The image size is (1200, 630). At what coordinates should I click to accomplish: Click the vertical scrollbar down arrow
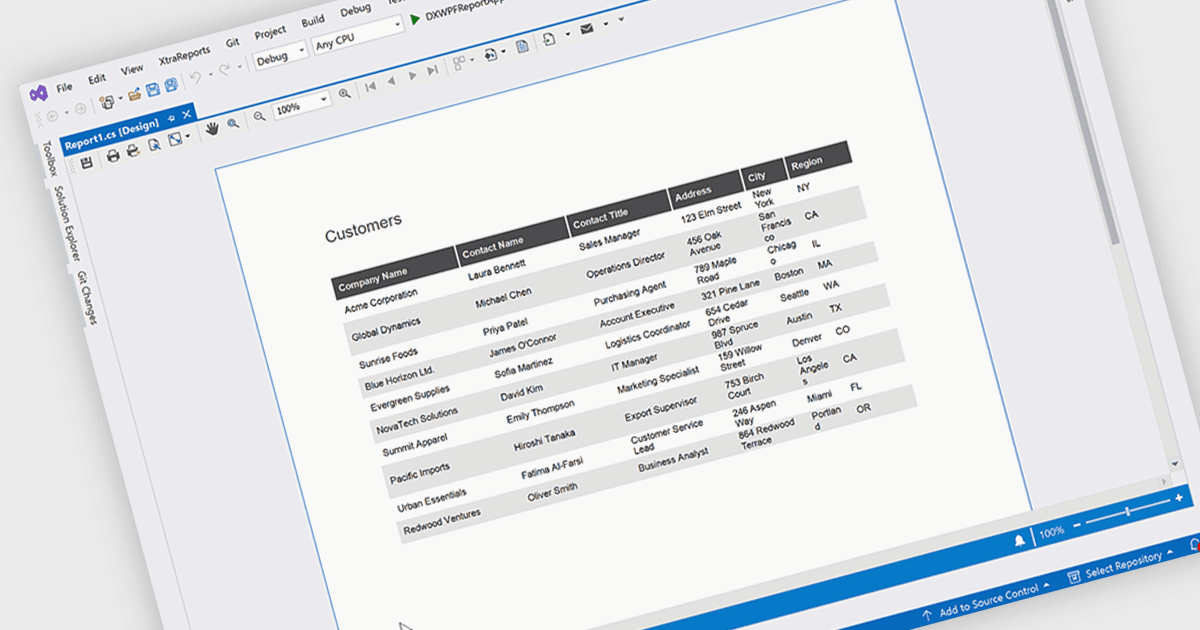(1177, 463)
